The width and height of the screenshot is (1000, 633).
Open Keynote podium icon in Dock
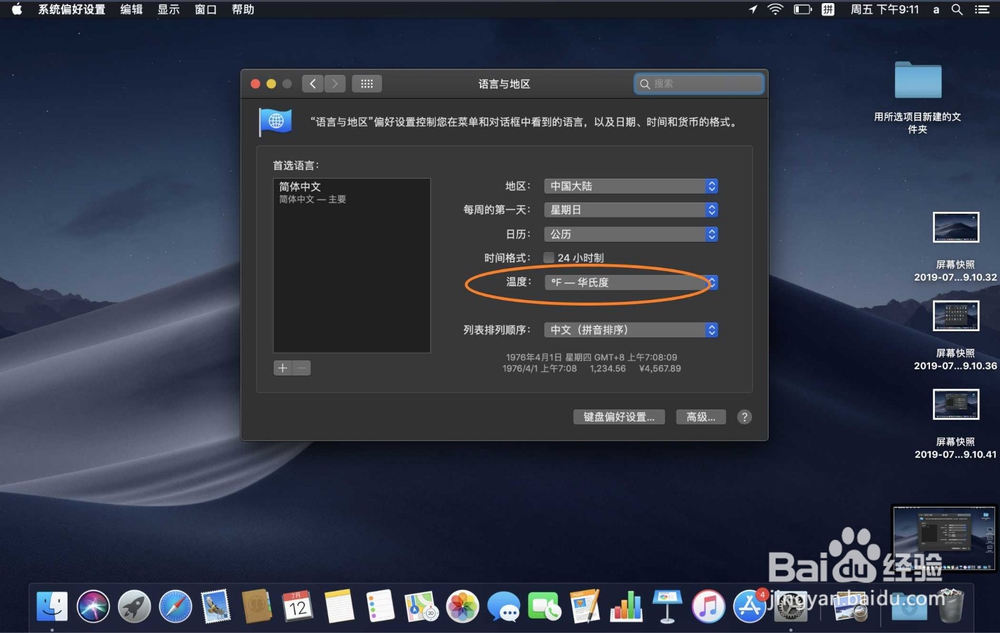coord(667,606)
